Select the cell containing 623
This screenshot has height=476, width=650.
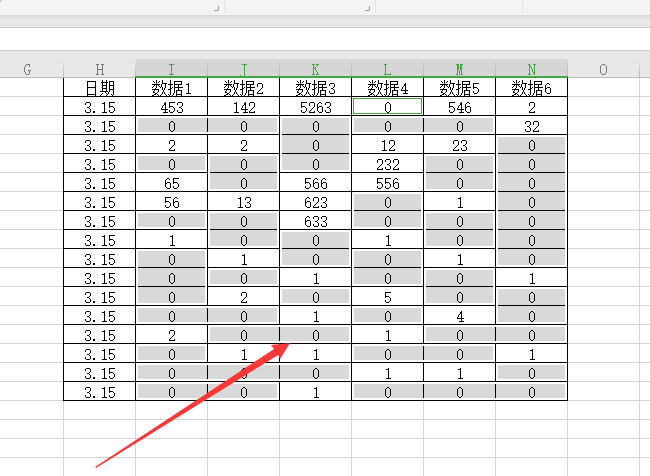[x=315, y=202]
